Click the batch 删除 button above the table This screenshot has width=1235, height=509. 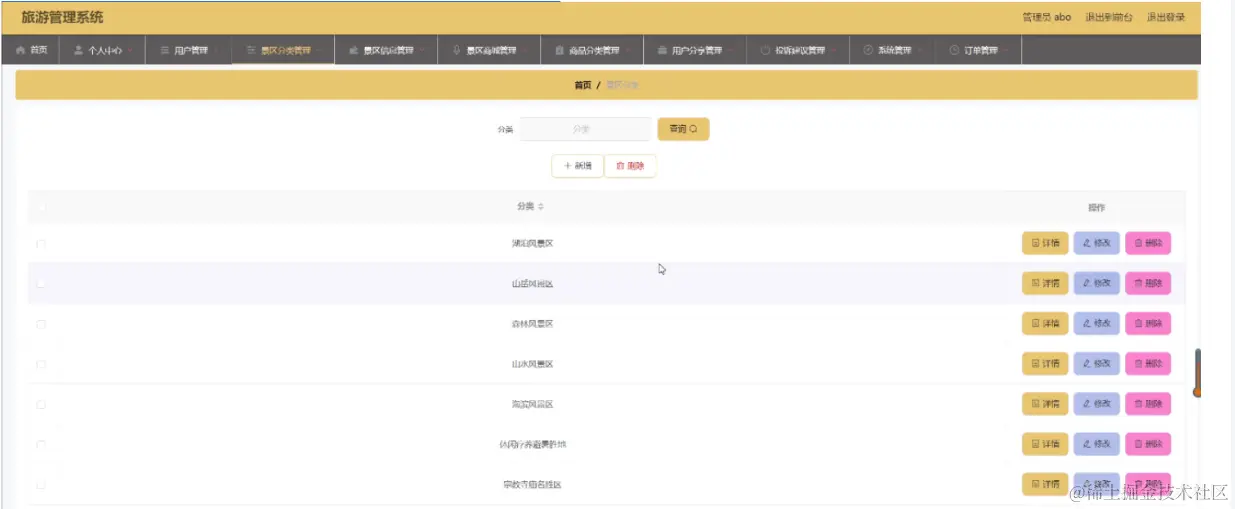(630, 166)
